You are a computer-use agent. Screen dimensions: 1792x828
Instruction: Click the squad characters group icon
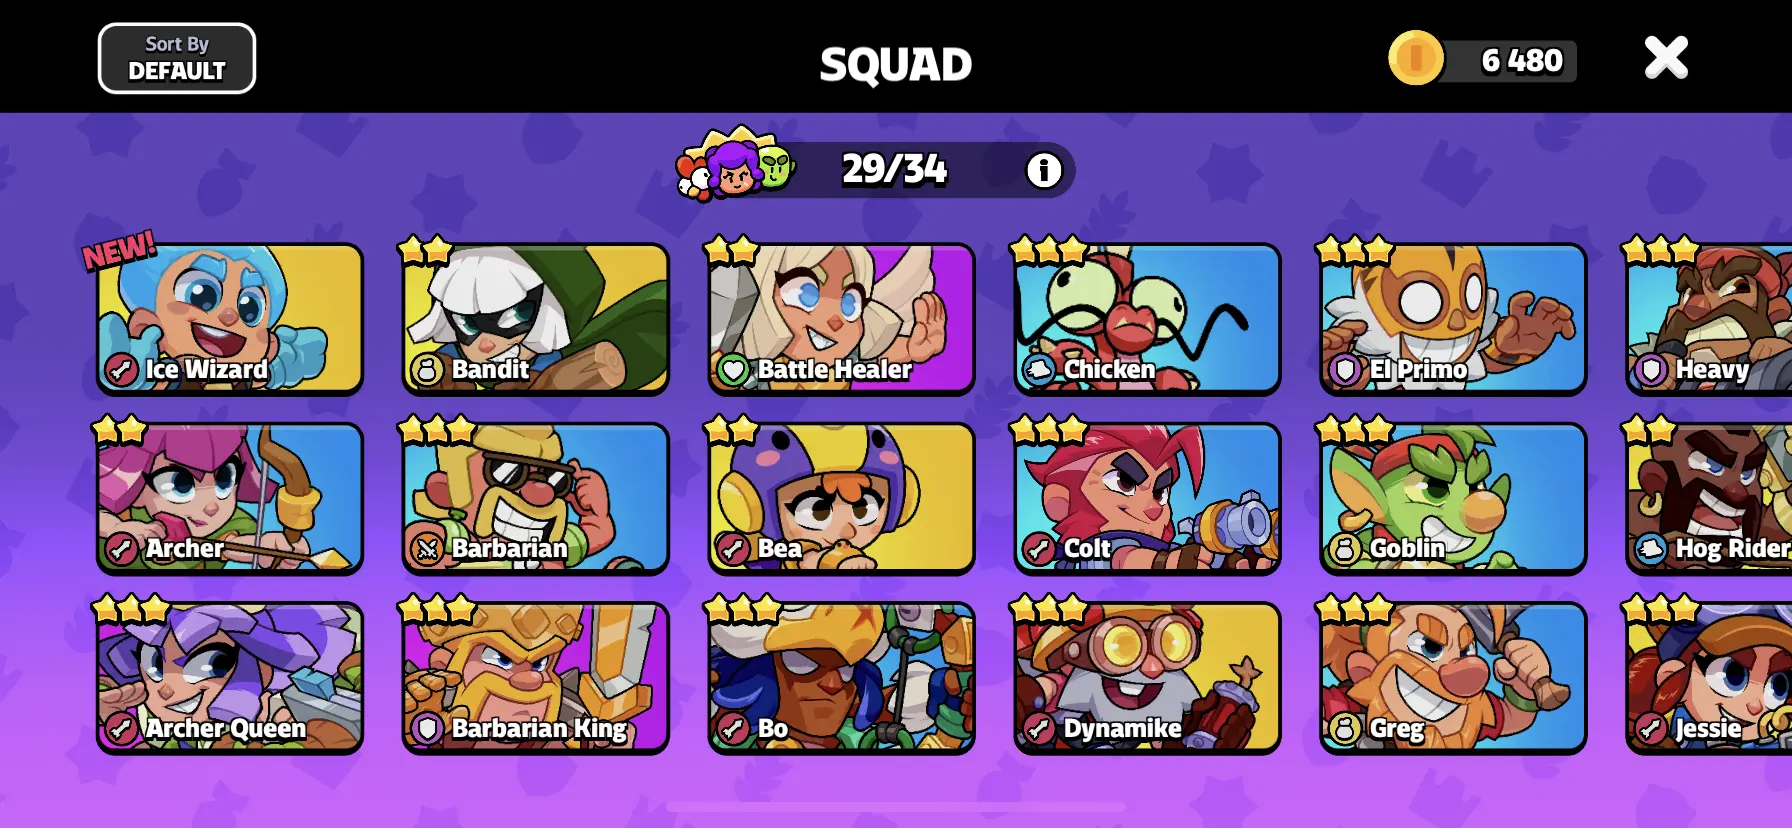(736, 164)
